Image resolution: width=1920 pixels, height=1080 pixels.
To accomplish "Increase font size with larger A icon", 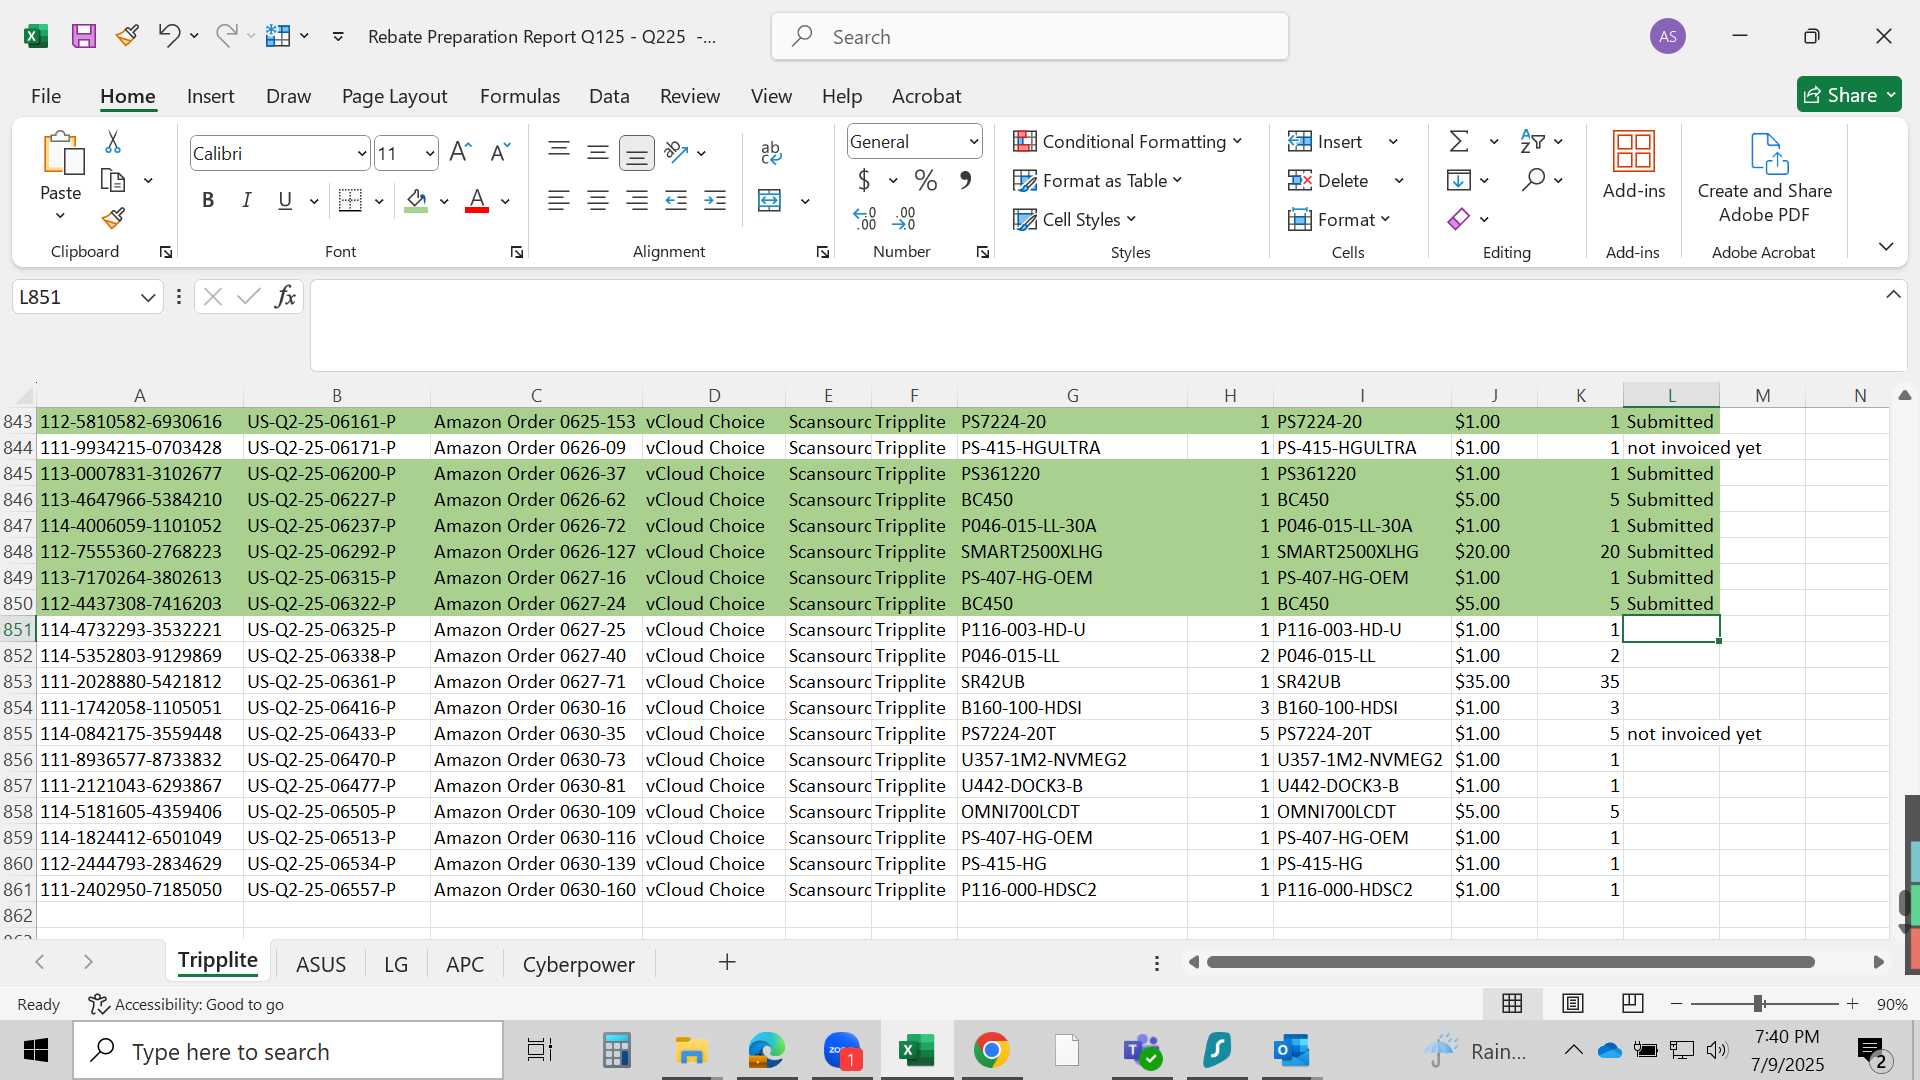I will (x=460, y=152).
